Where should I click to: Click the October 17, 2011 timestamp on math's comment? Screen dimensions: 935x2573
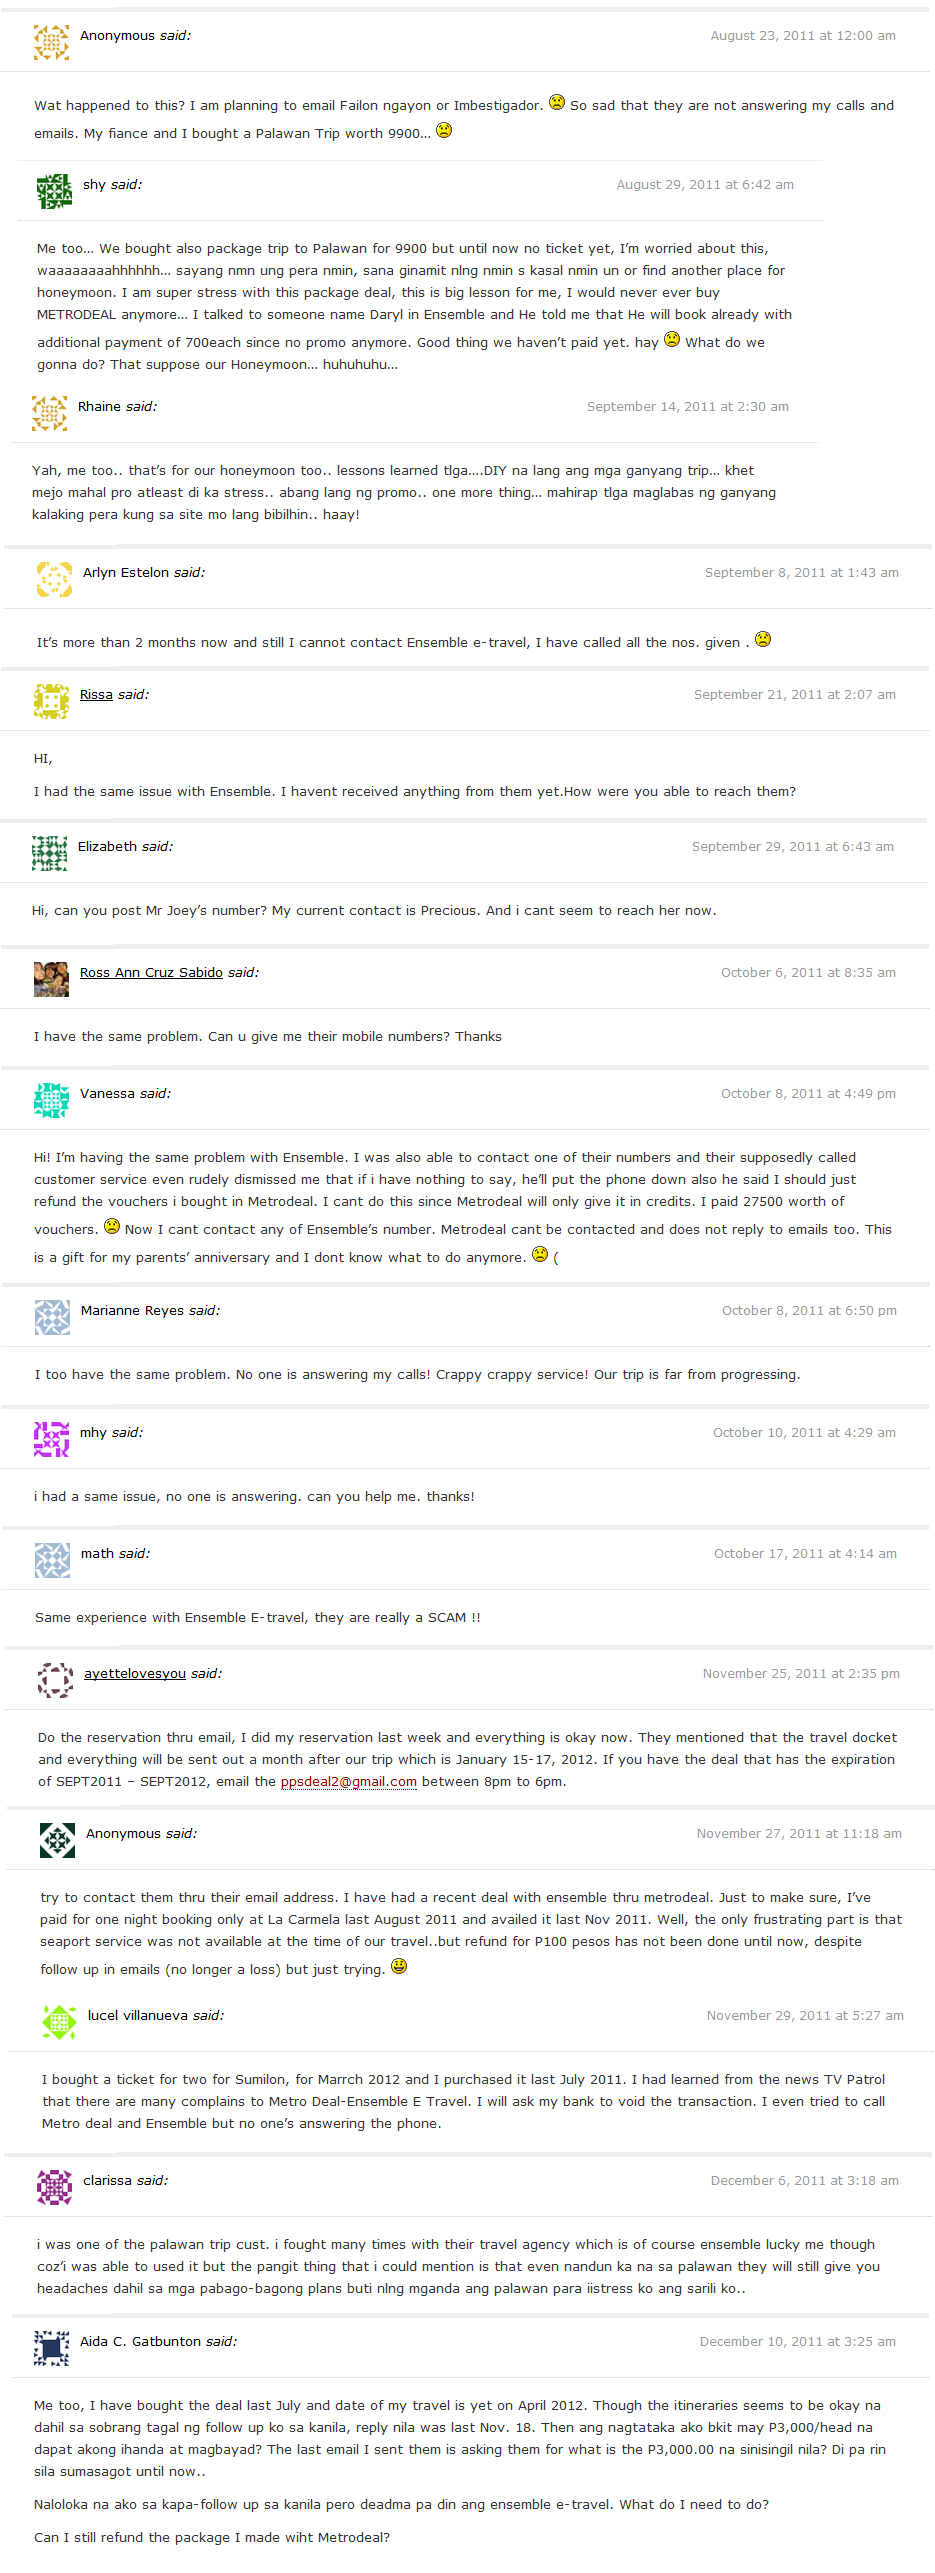pyautogui.click(x=805, y=1553)
